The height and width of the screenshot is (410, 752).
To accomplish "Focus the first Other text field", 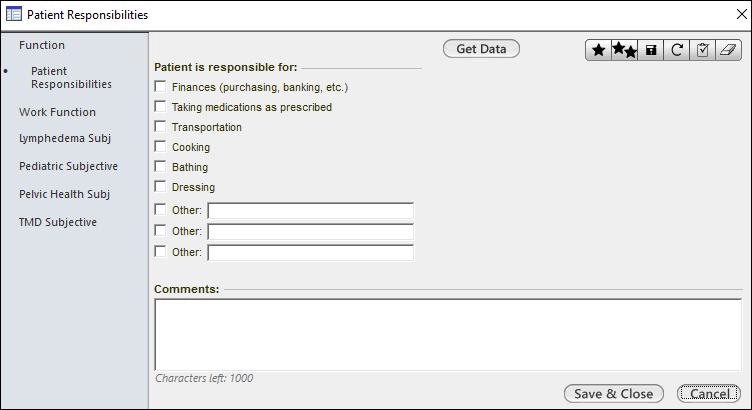I will 310,211.
